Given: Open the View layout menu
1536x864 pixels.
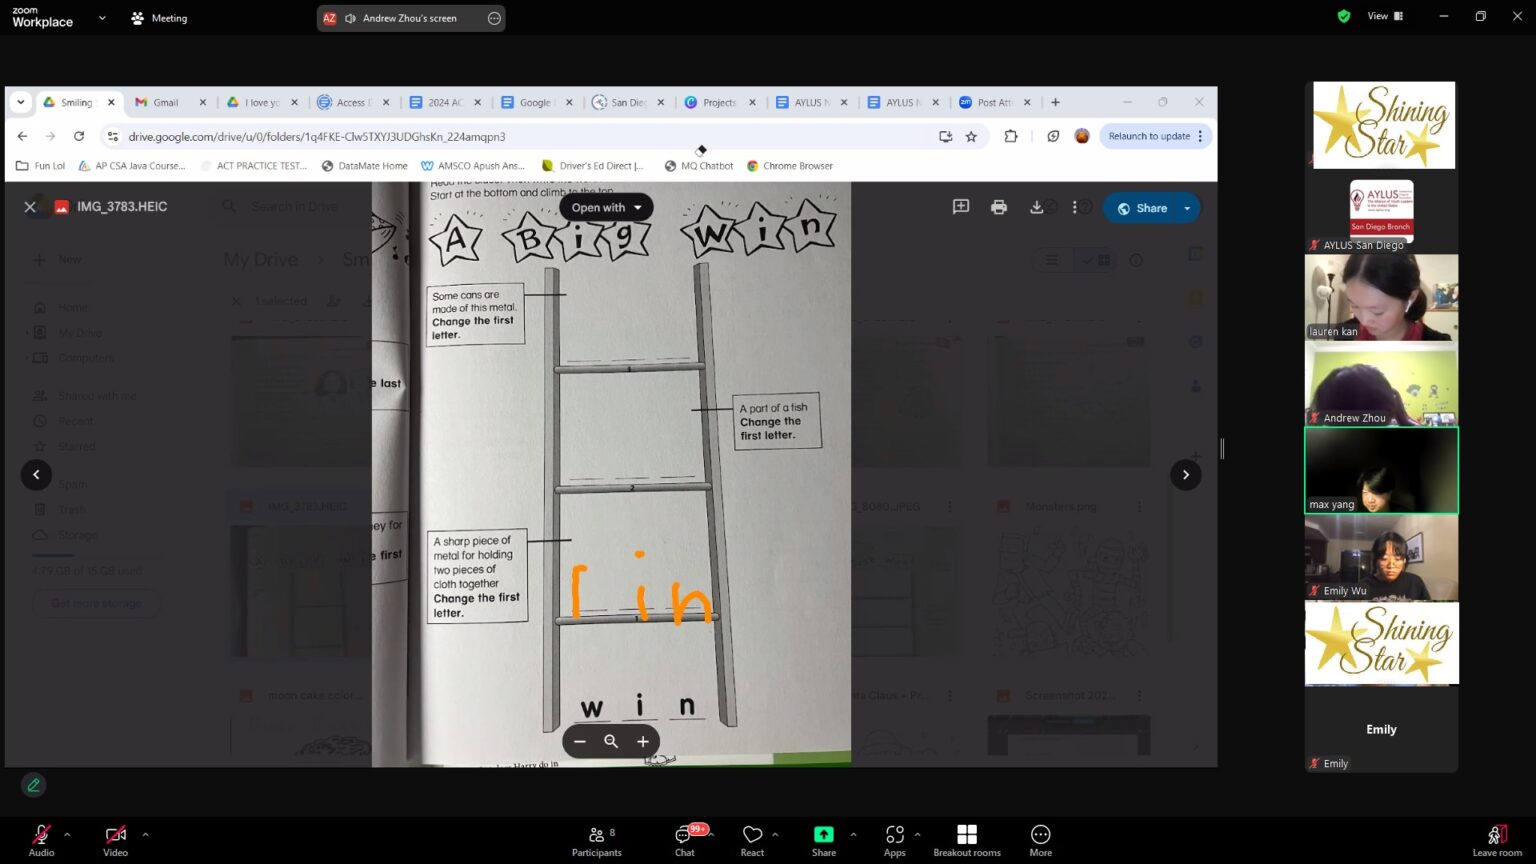Looking at the screenshot, I should click(x=1385, y=16).
